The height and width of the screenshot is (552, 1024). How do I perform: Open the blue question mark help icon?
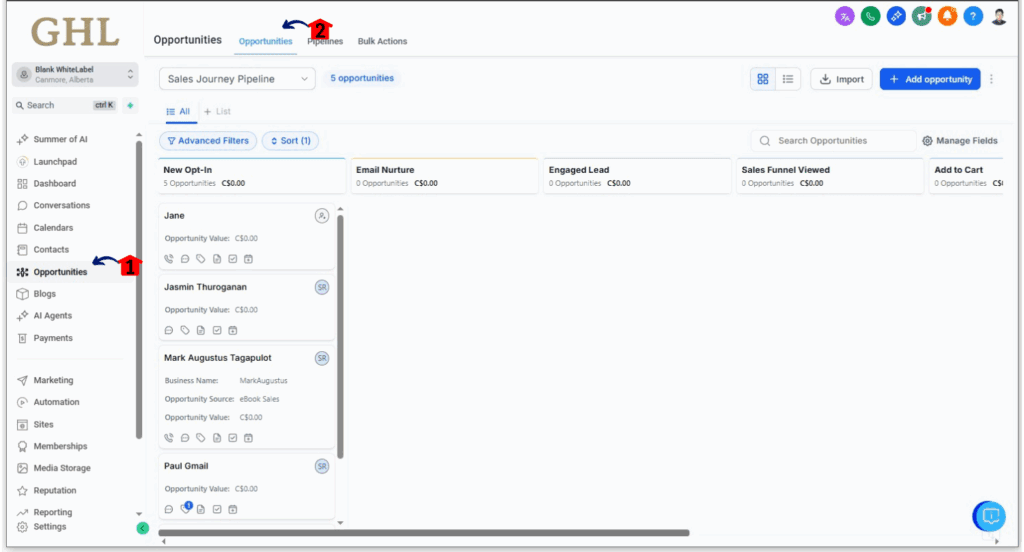[973, 16]
